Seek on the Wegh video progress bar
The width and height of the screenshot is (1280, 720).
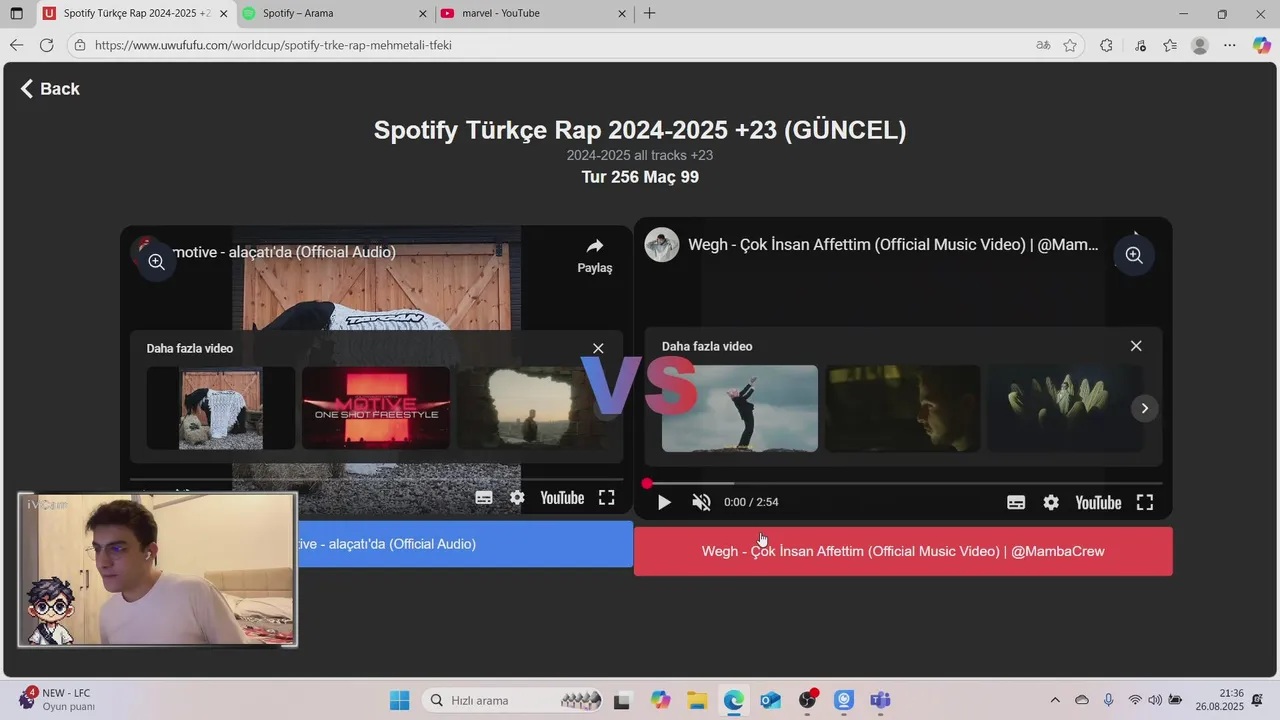click(x=903, y=484)
